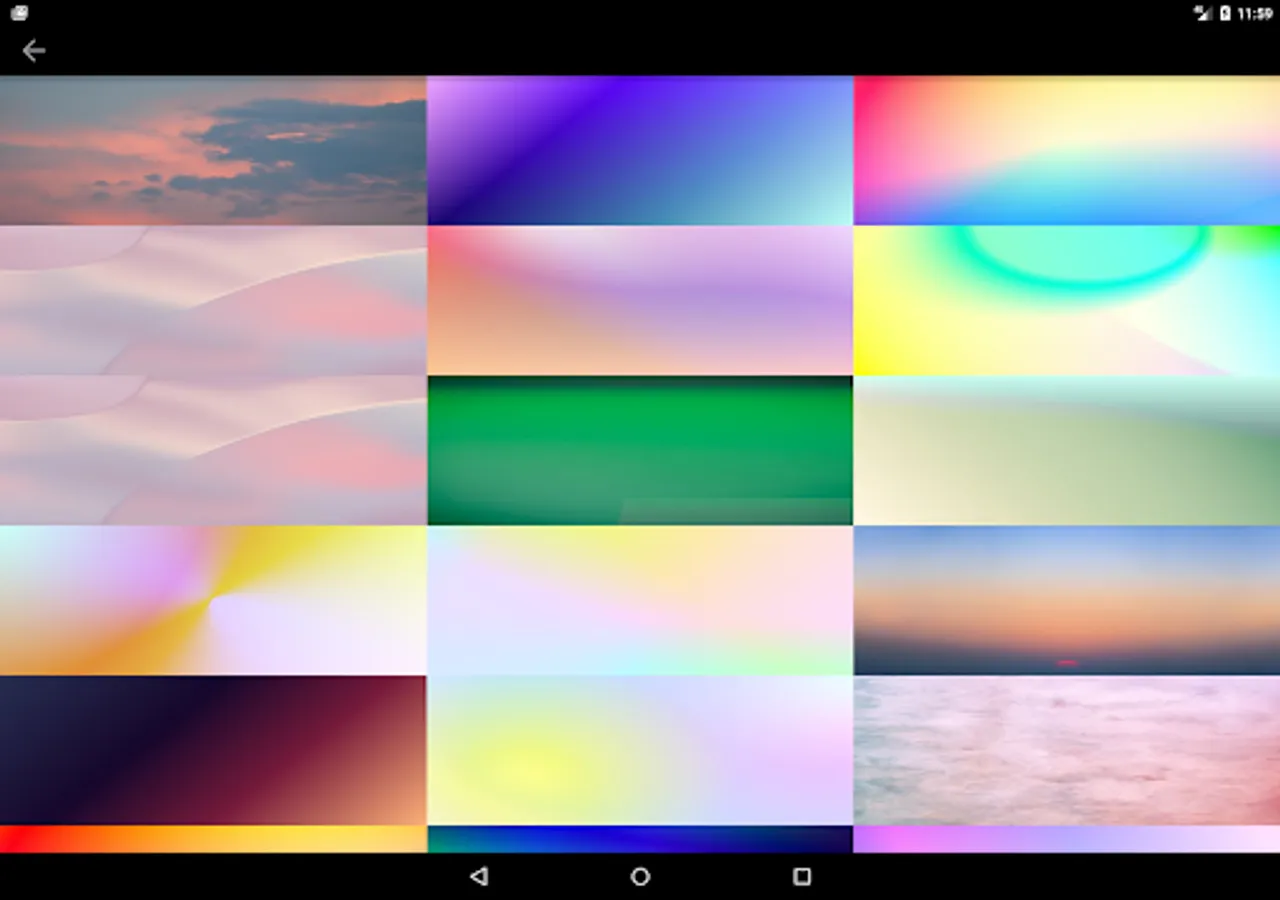The image size is (1280, 900).
Task: Choose the solid green gradient wallpaper
Action: [x=640, y=450]
